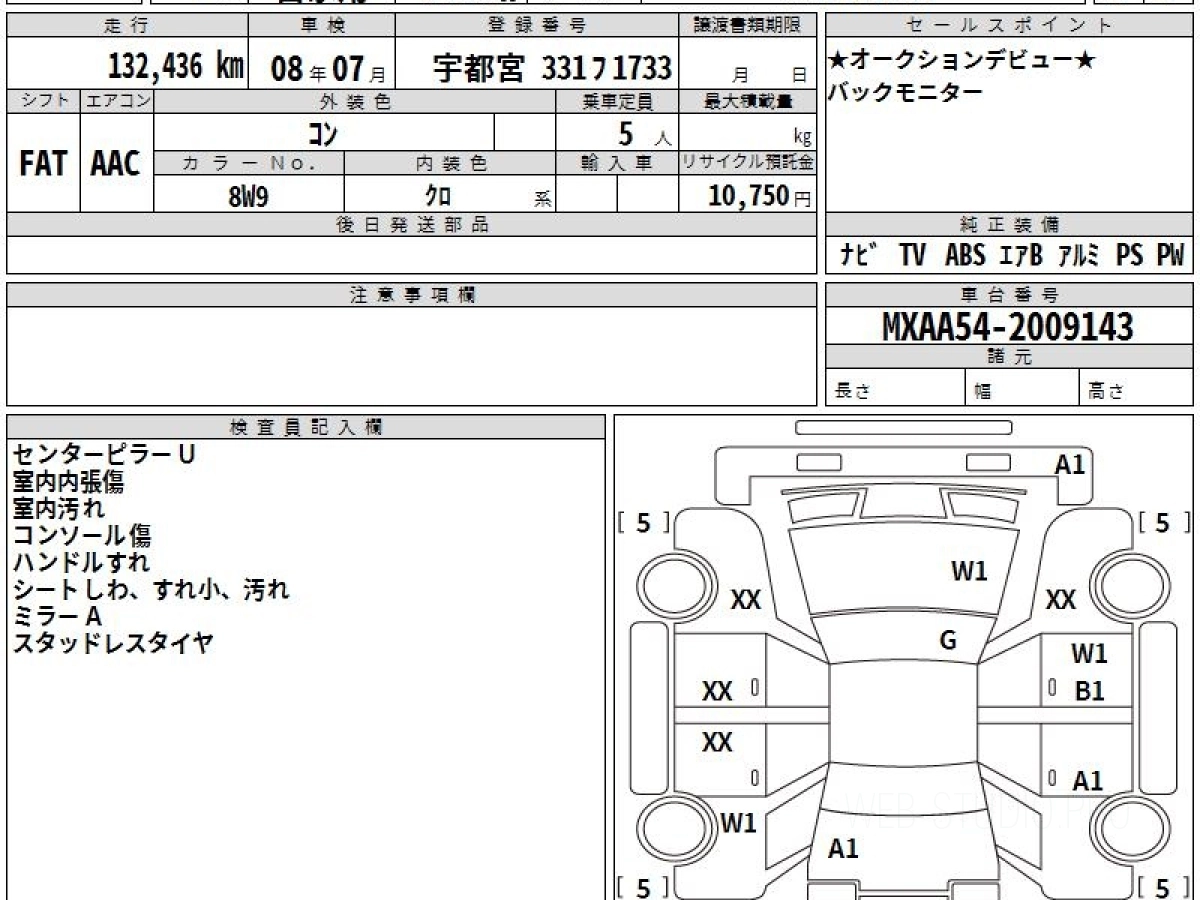
Task: Select the recycle deposit 10,750円
Action: click(x=760, y=196)
